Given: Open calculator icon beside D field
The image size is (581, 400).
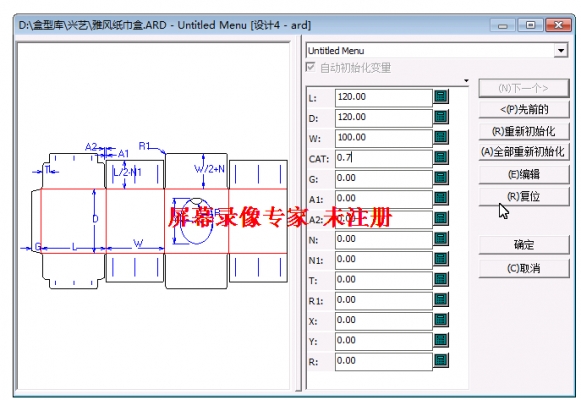Looking at the screenshot, I should pyautogui.click(x=441, y=117).
